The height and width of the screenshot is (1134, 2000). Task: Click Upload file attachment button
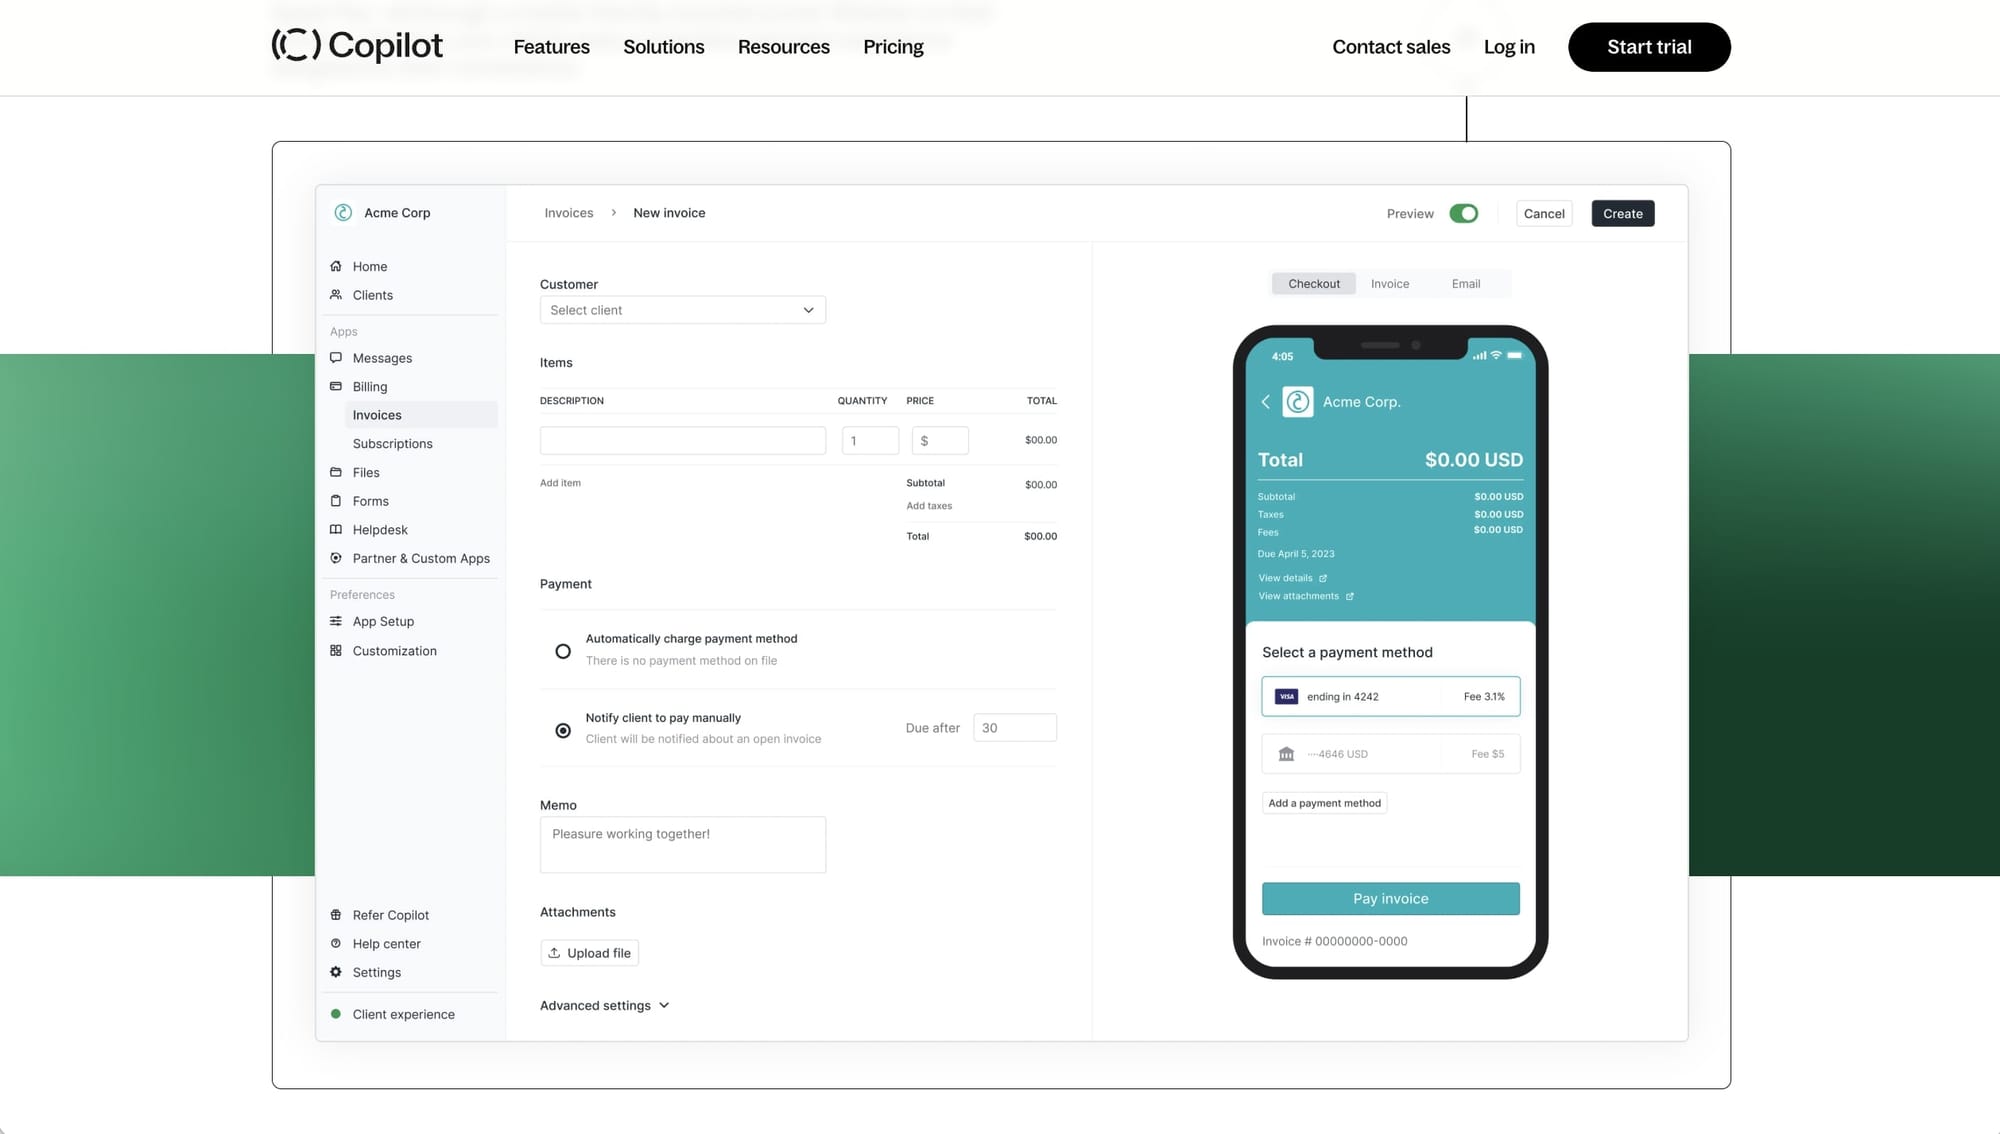pyautogui.click(x=588, y=951)
